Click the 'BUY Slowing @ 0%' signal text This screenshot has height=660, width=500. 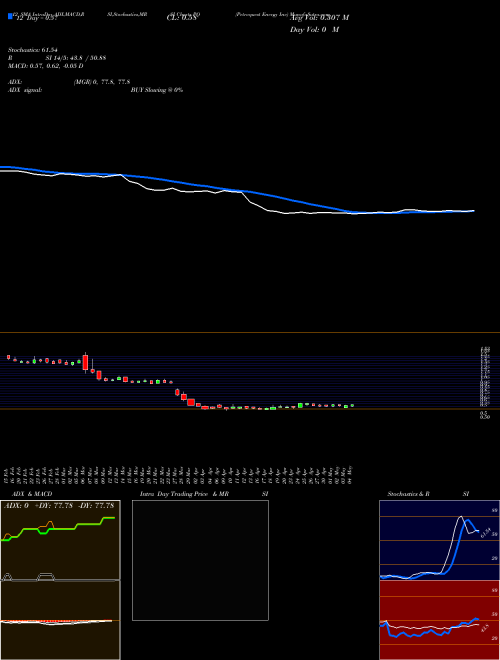coord(157,90)
